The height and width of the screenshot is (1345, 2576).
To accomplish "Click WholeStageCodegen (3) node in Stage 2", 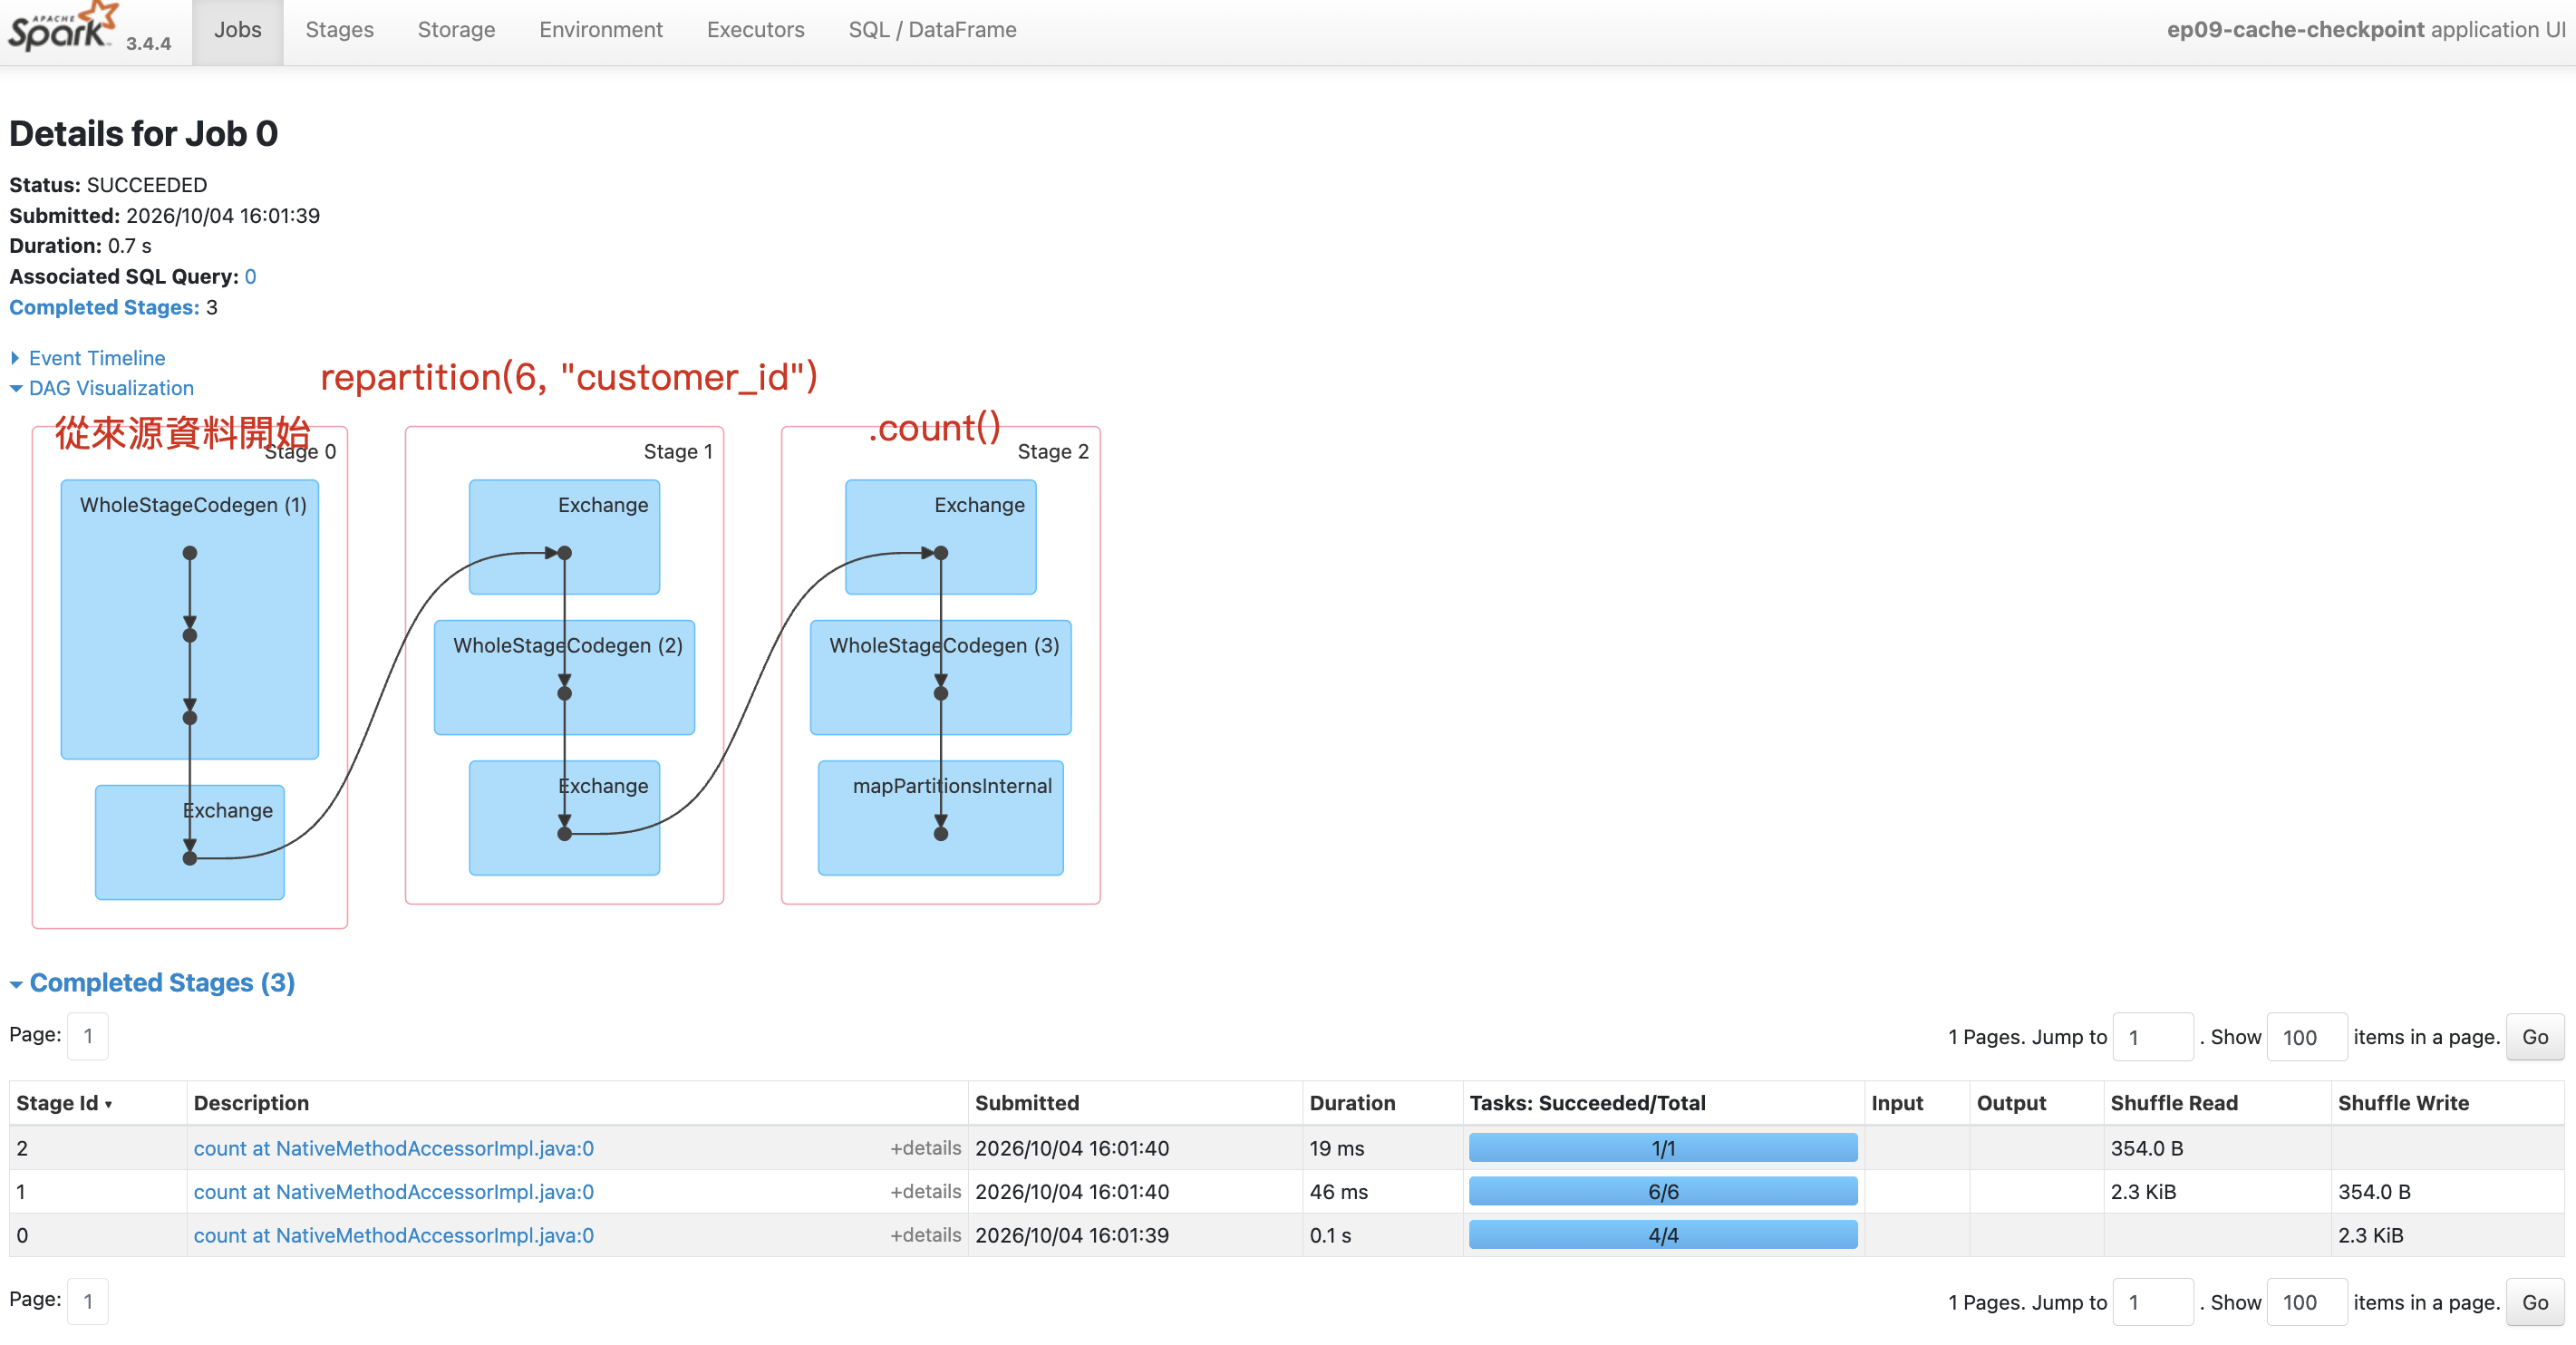I will [940, 677].
